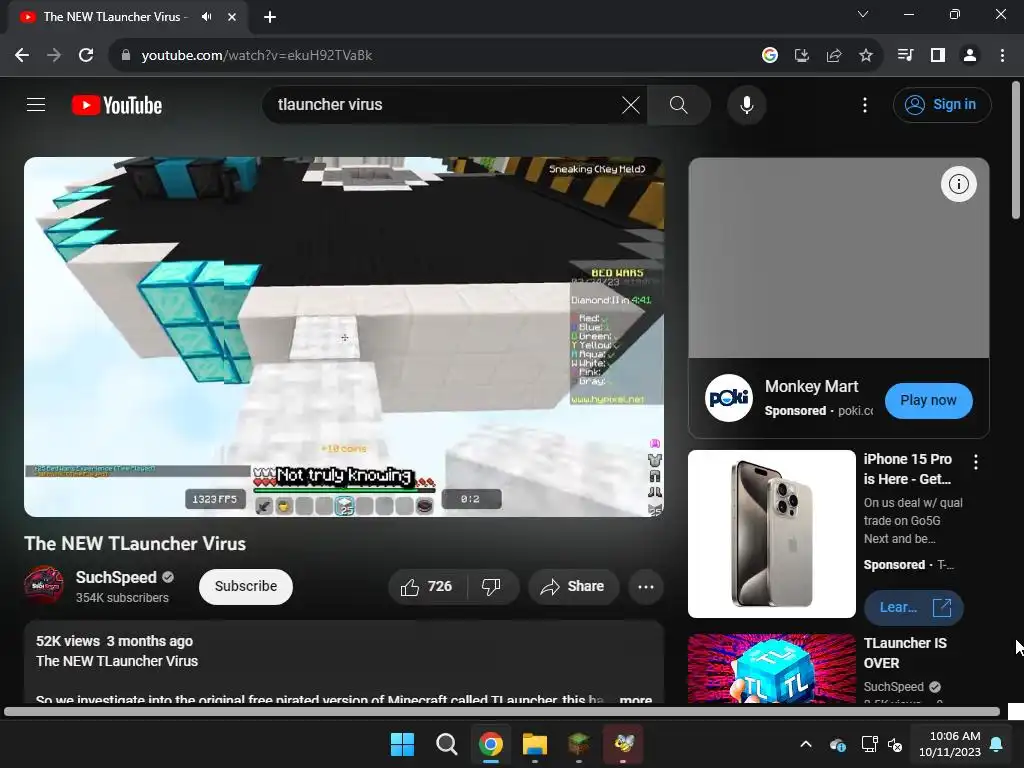Open the TLauncher IS OVER video title
Screen dimensions: 1024x768
(904, 653)
